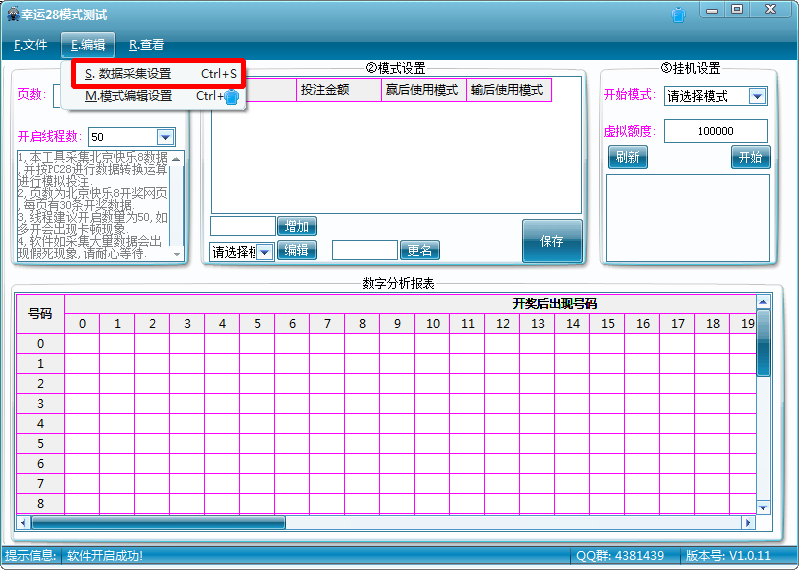Close the application window
Viewport: 799px width, 570px height.
770,10
